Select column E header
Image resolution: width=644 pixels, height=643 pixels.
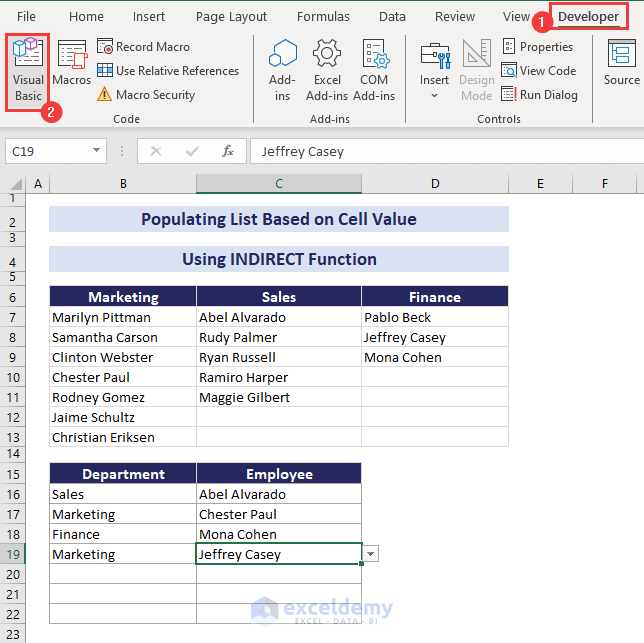click(540, 184)
